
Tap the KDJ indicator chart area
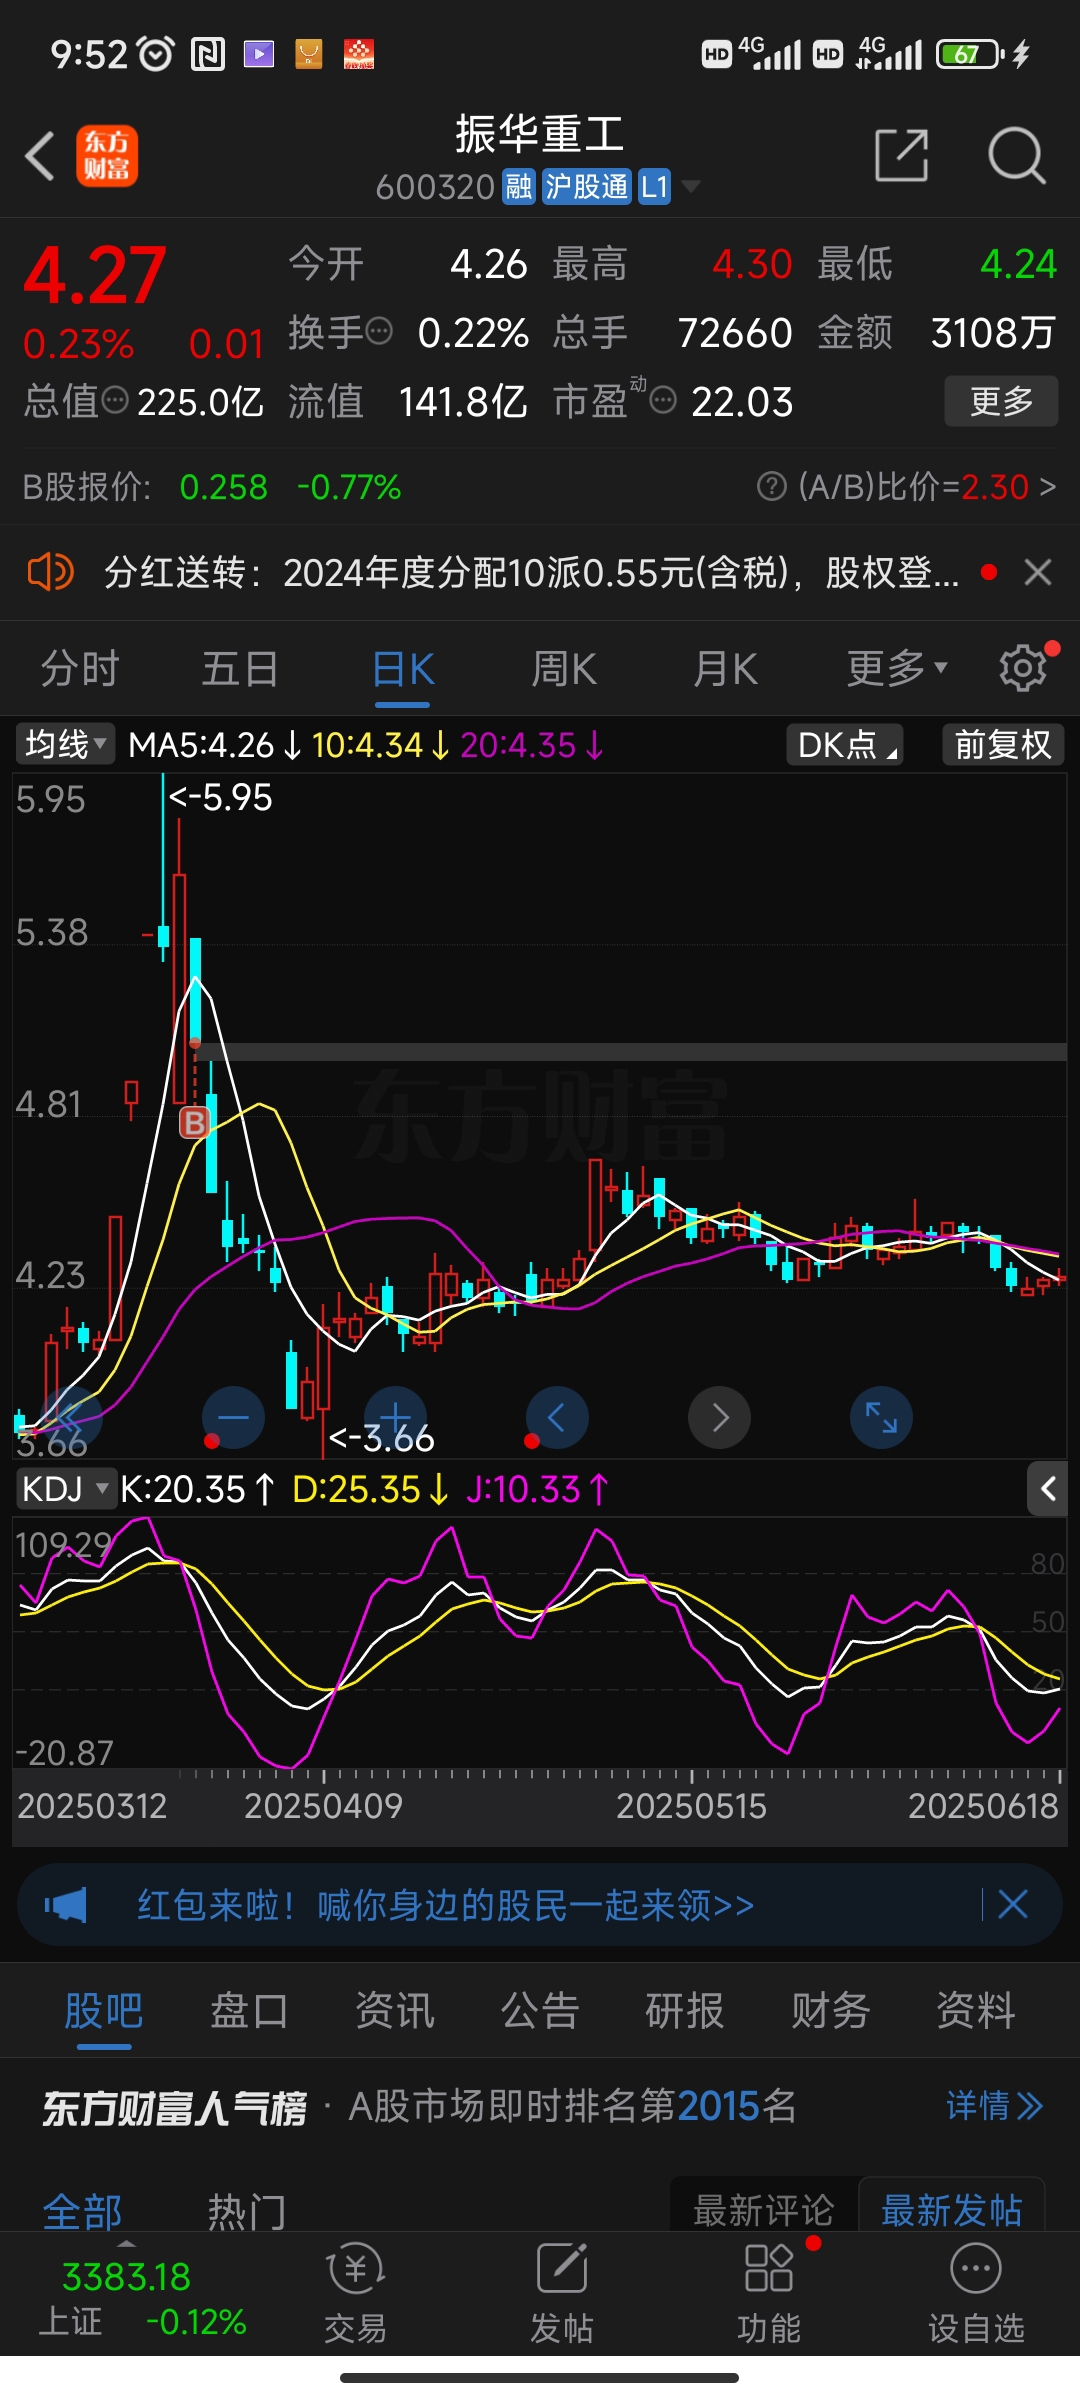[x=540, y=1645]
